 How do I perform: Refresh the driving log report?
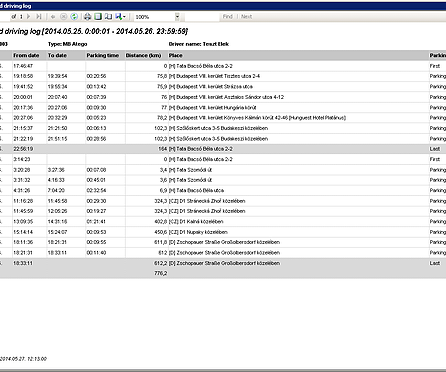[74, 16]
